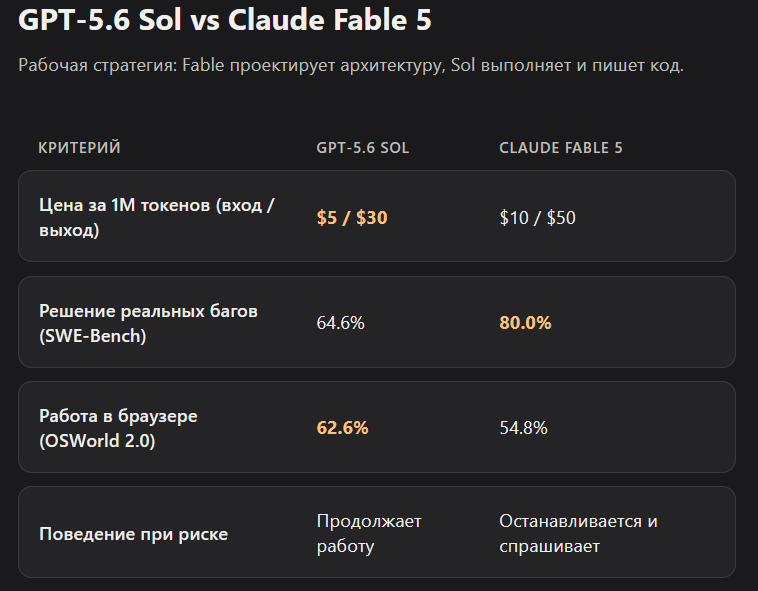The height and width of the screenshot is (591, 758).
Task: Click Claude Fable 5 in the main title
Action: 329,20
